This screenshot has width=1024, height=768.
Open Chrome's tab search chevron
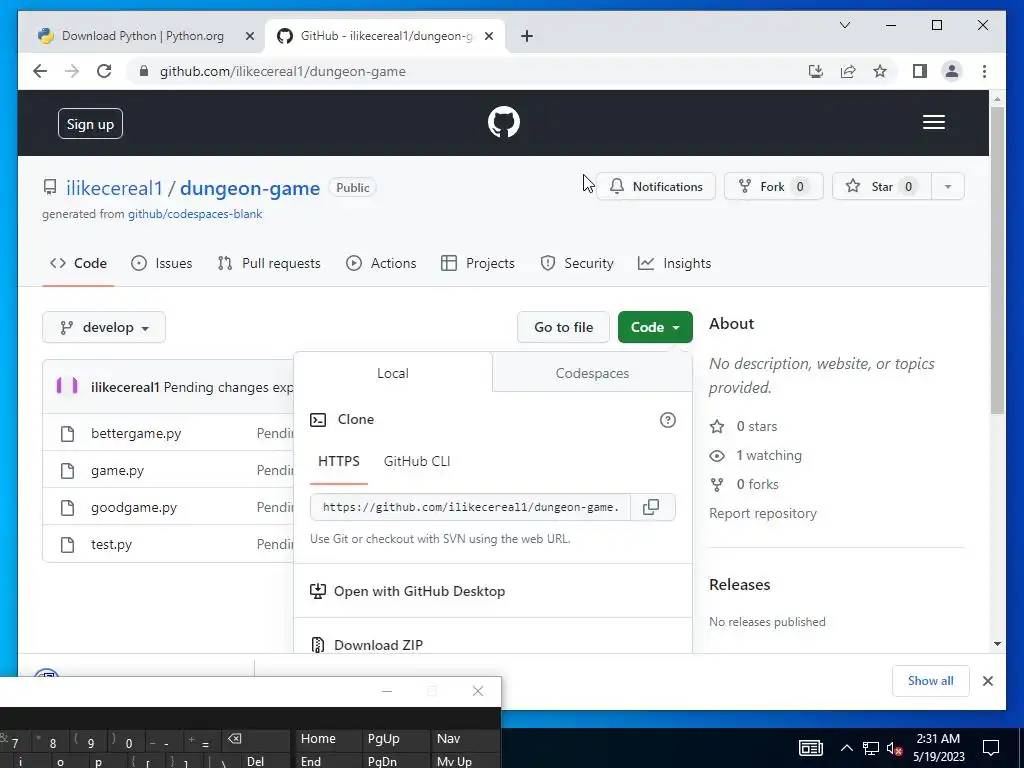tap(844, 25)
